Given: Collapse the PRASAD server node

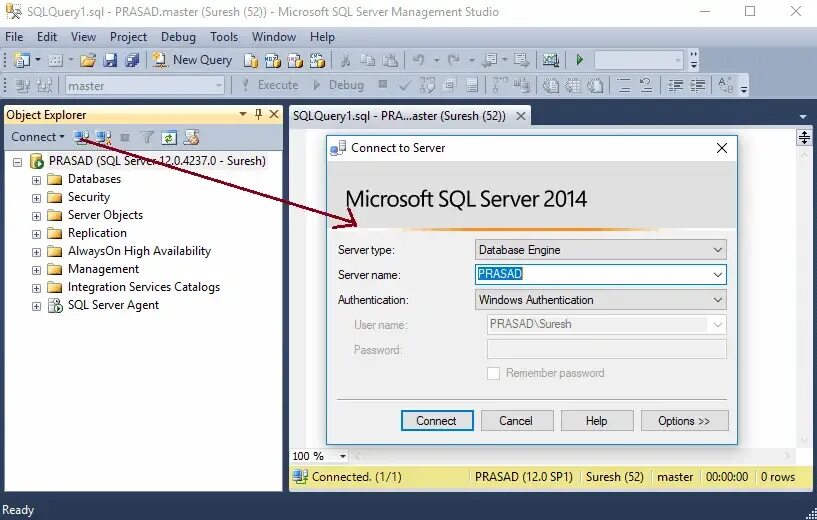Looking at the screenshot, I should [x=17, y=163].
